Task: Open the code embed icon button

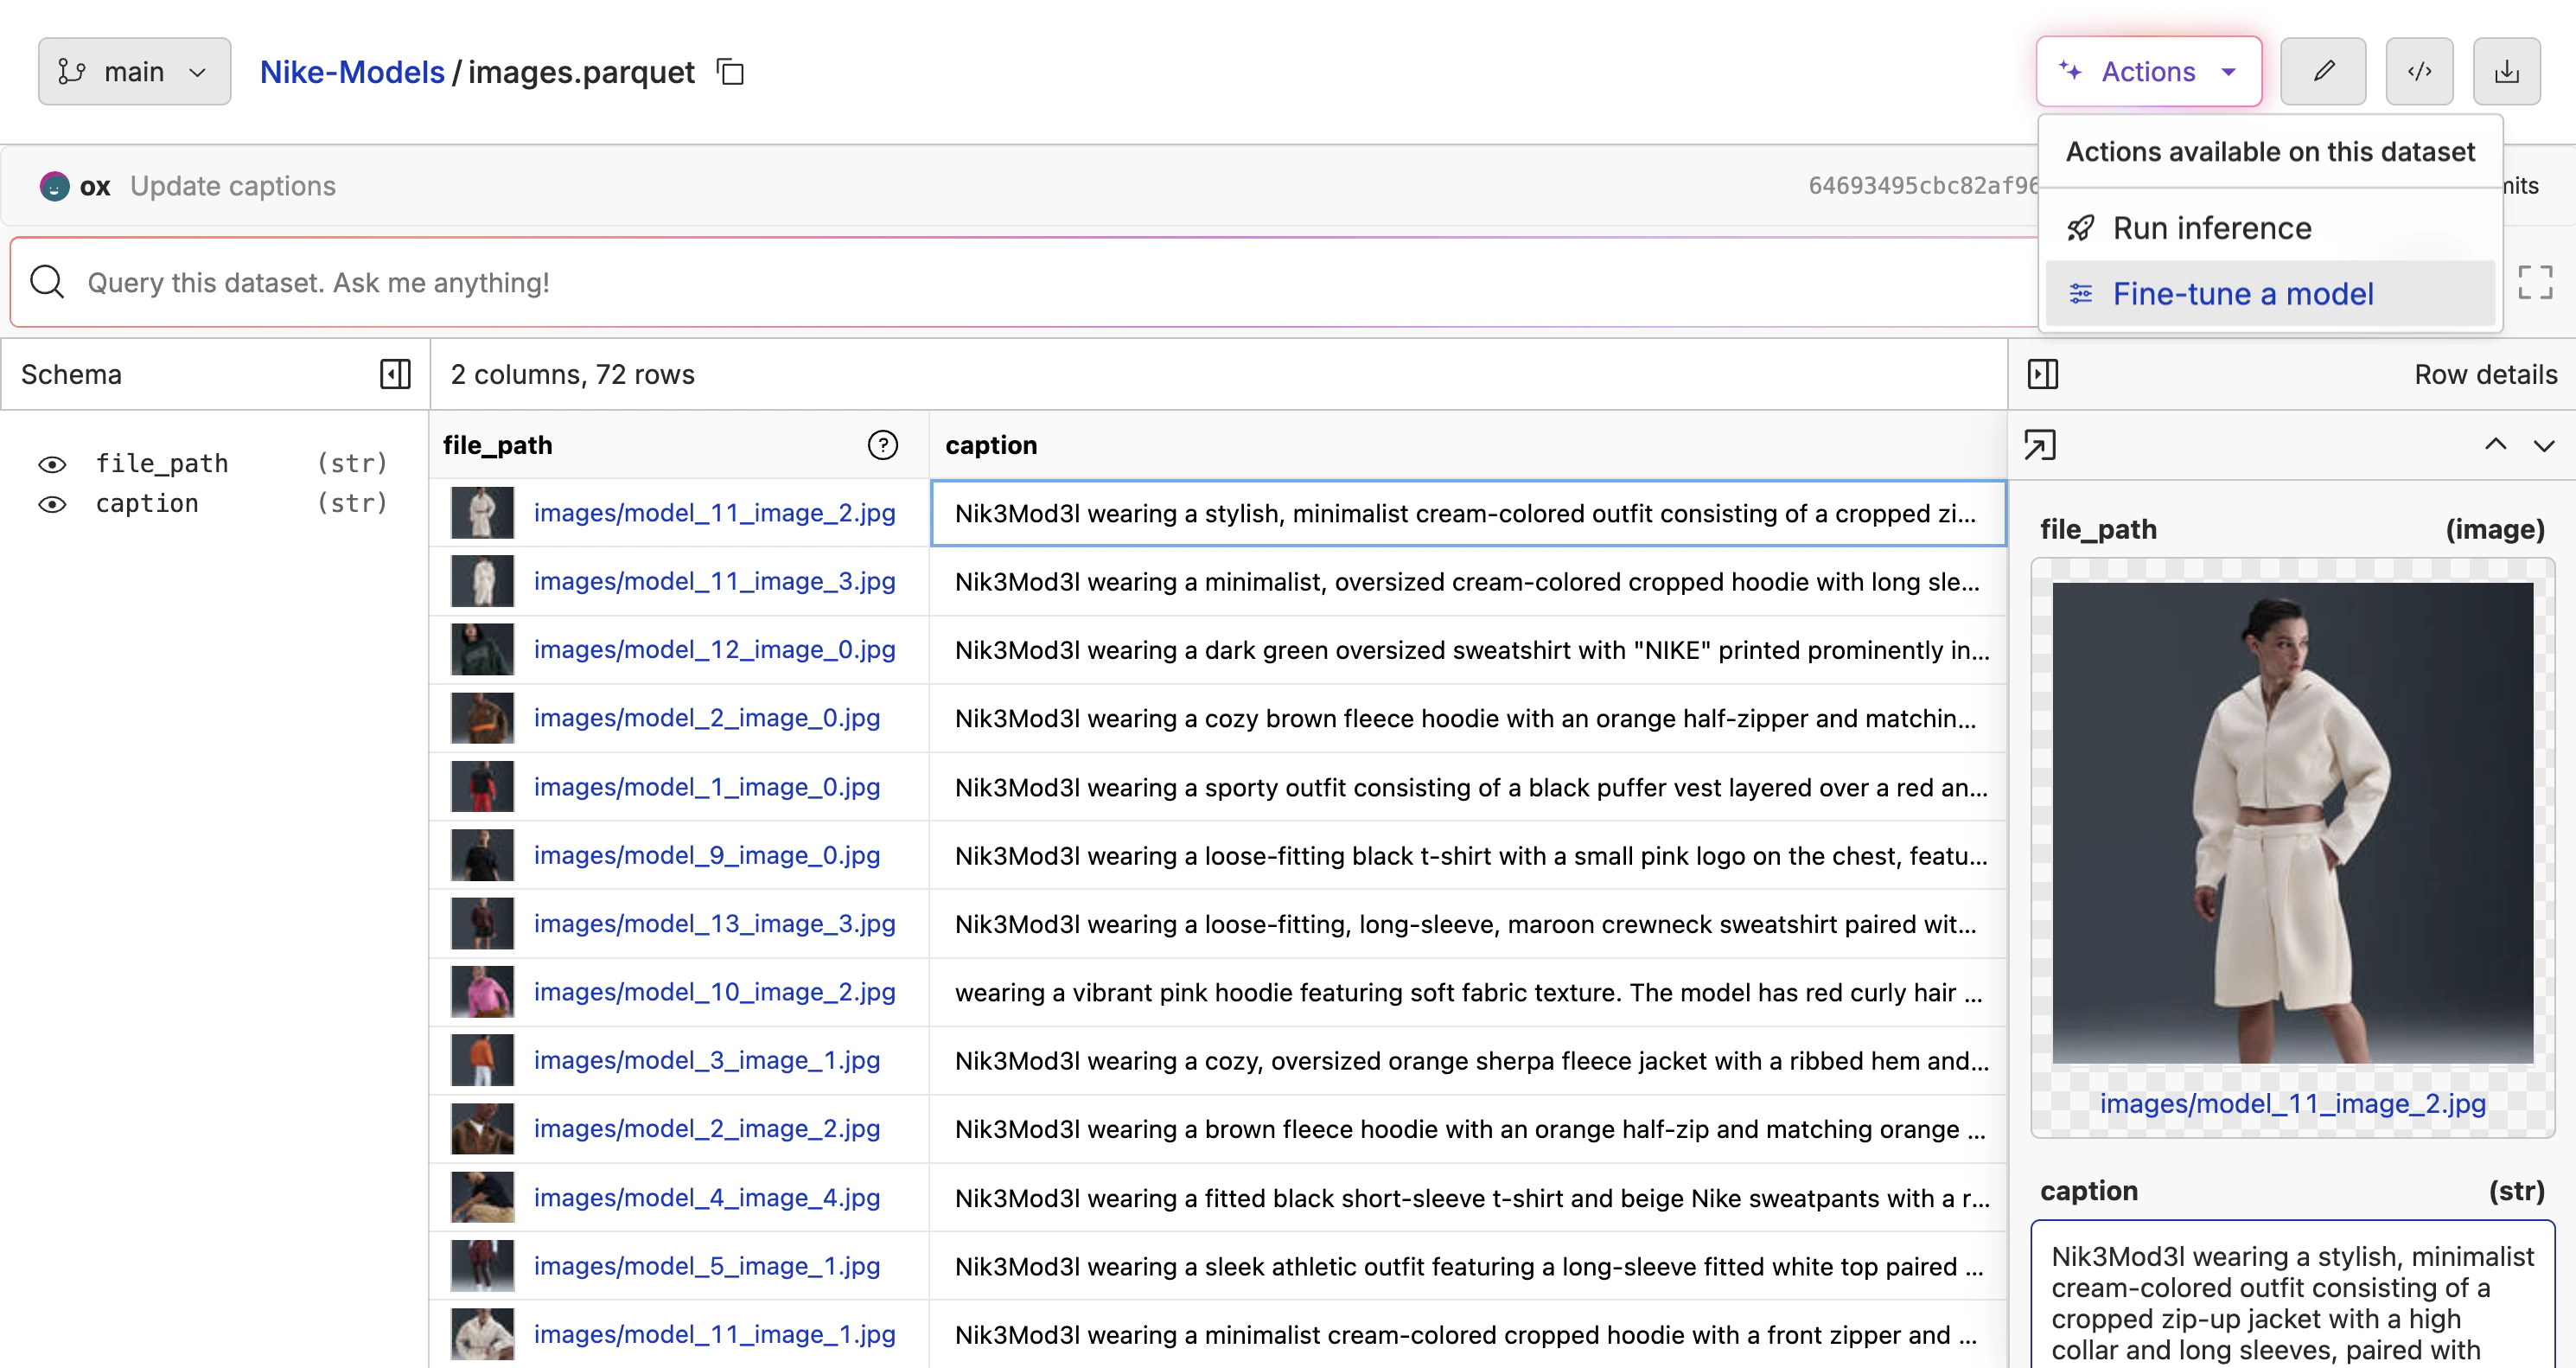Action: (x=2418, y=72)
